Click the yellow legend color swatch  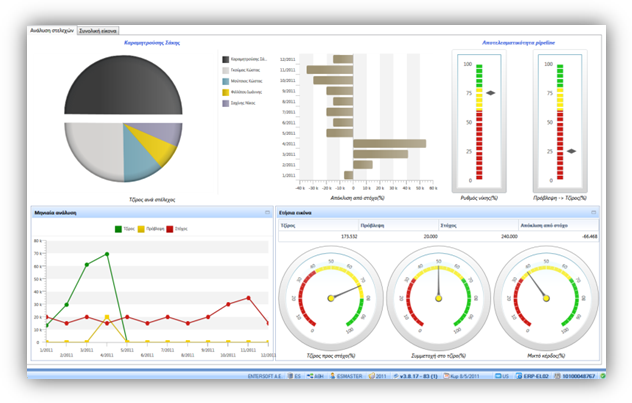[x=226, y=92]
